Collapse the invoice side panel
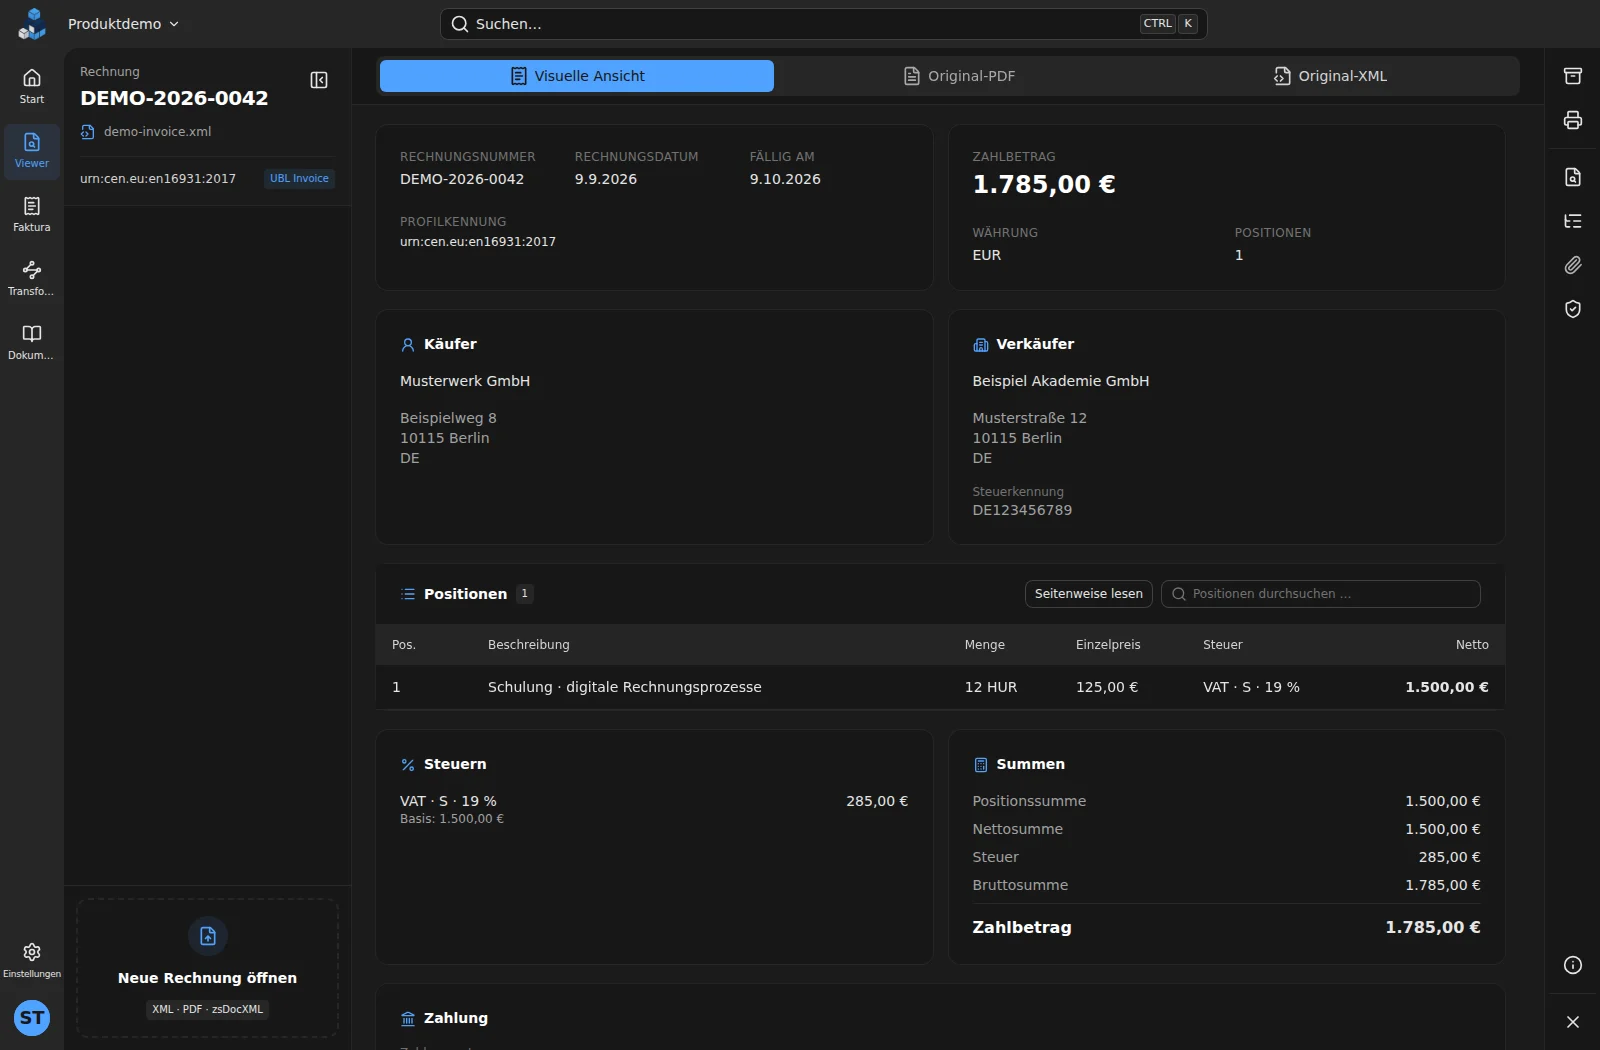This screenshot has height=1050, width=1600. (319, 80)
